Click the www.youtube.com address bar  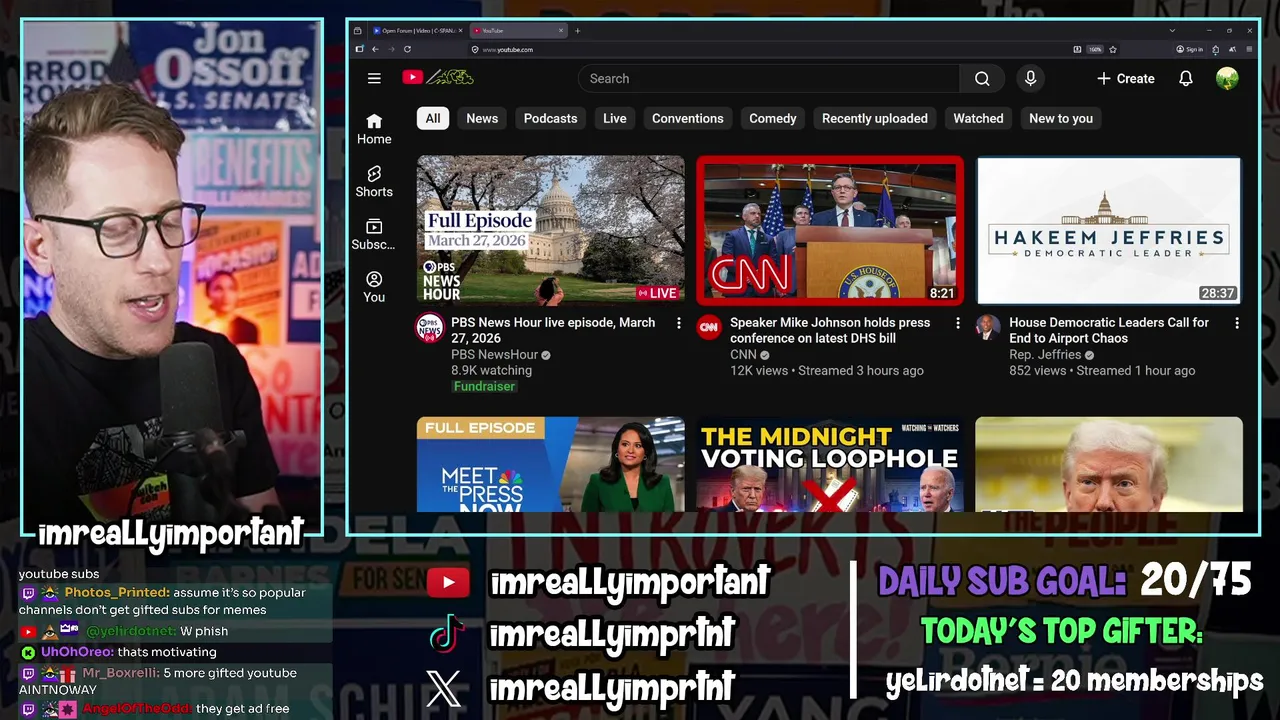[x=770, y=49]
